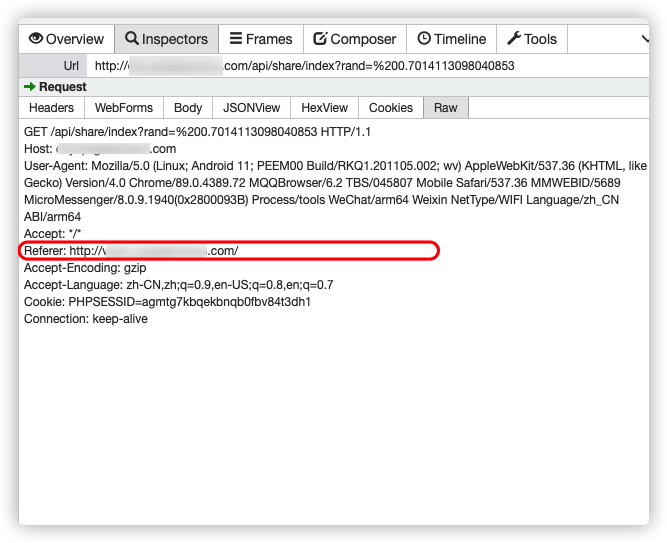
Task: Select the Raw sub-tab
Action: click(445, 108)
